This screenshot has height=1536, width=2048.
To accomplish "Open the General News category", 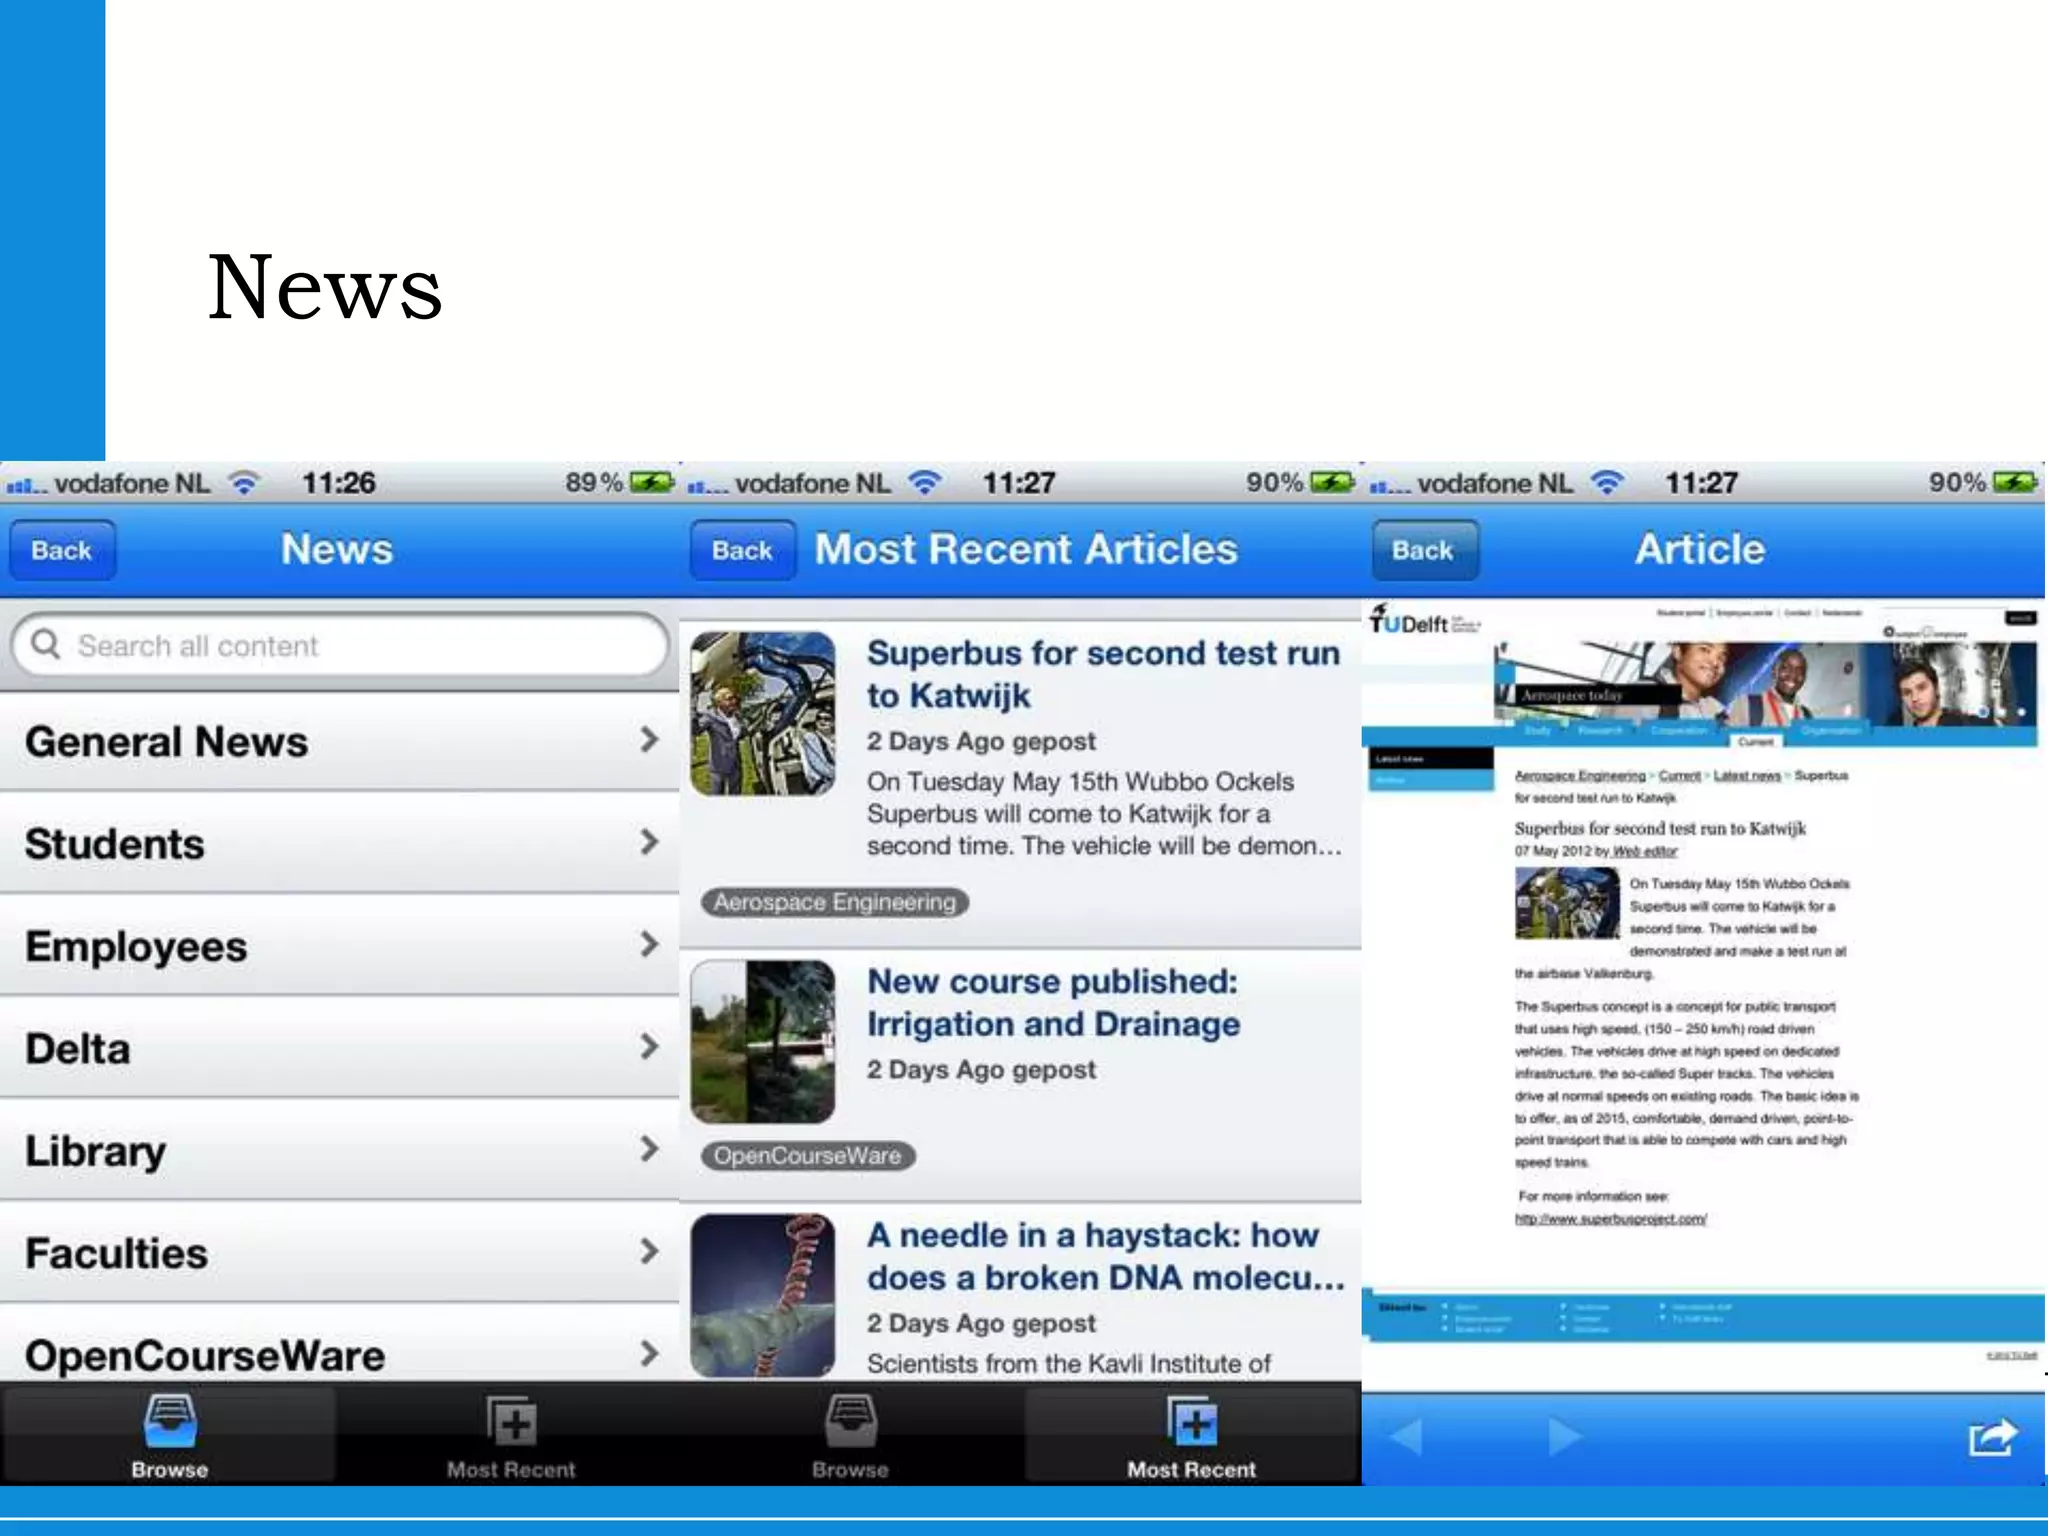I will click(x=340, y=741).
